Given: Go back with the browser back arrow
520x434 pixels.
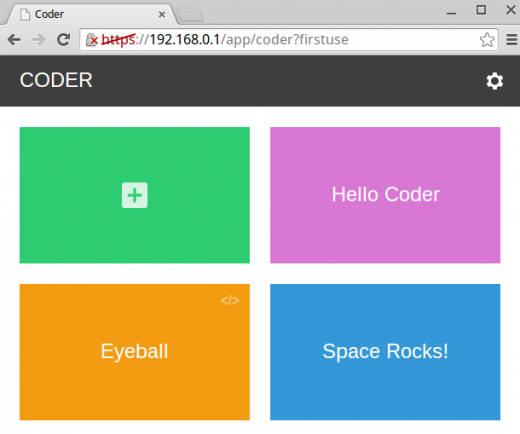Looking at the screenshot, I should coord(14,40).
